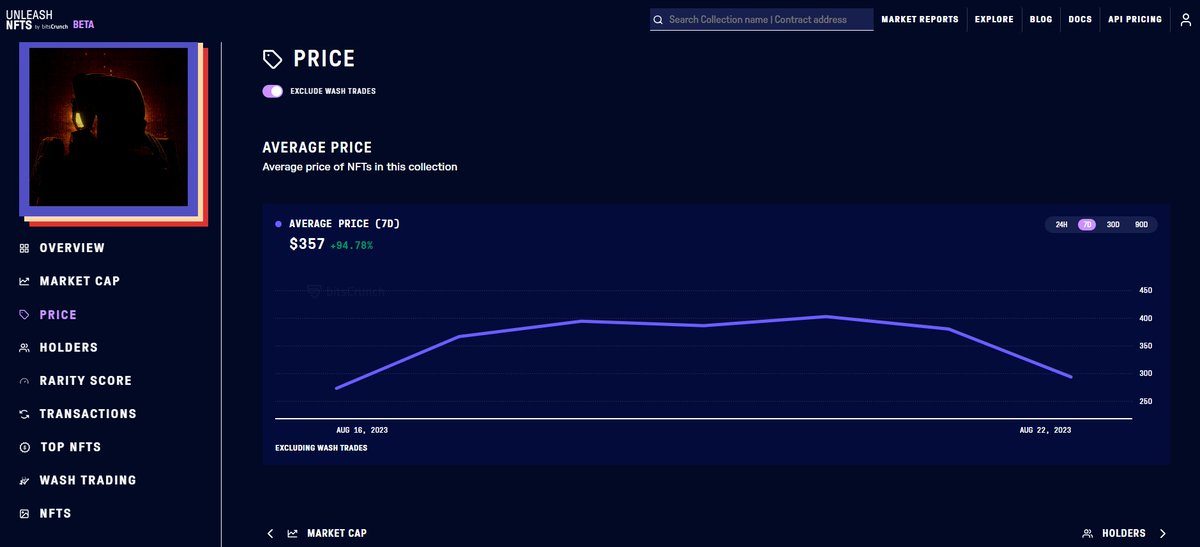
Task: Open the Transactions section
Action: (88, 414)
